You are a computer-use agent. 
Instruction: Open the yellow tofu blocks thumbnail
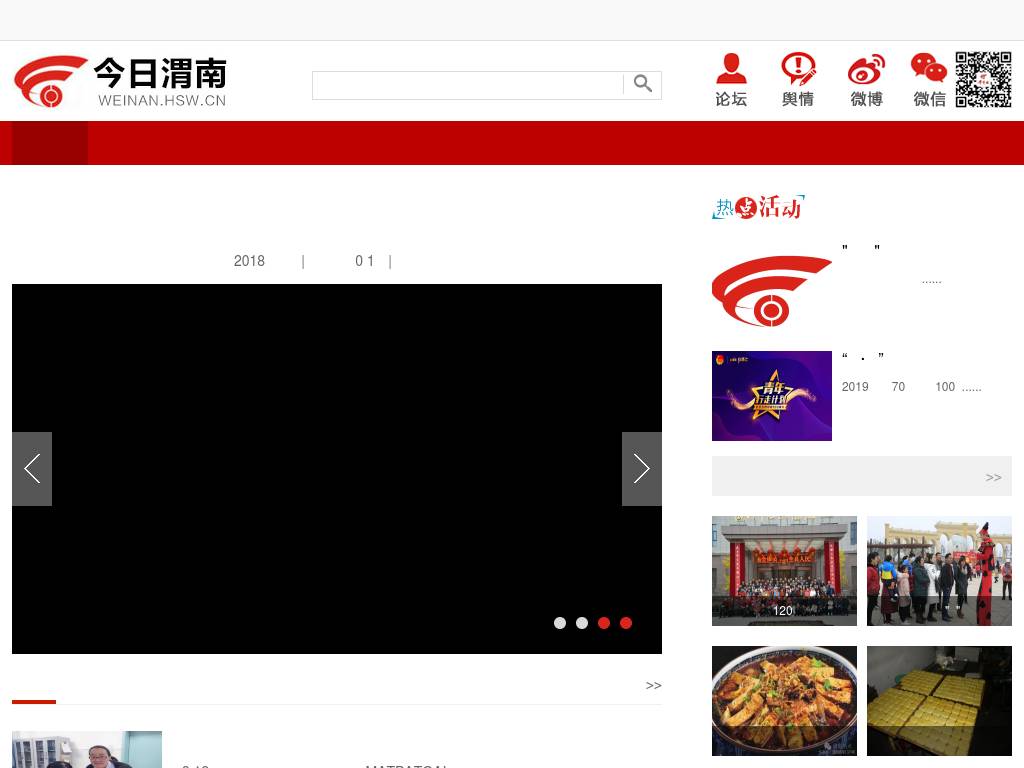[x=939, y=701]
